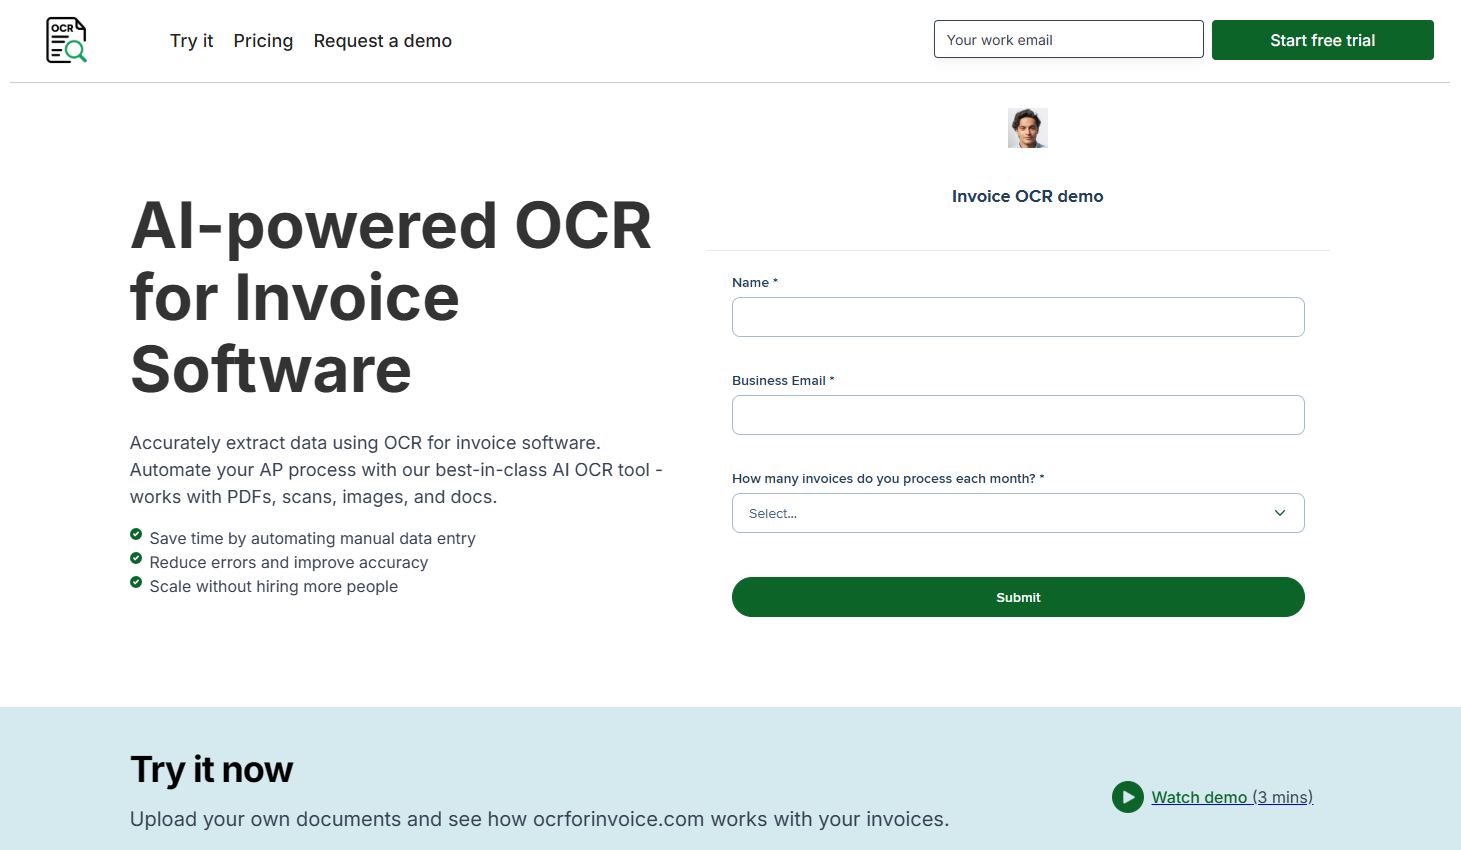Click the Watch demo (3 mins) link

[x=1231, y=797]
